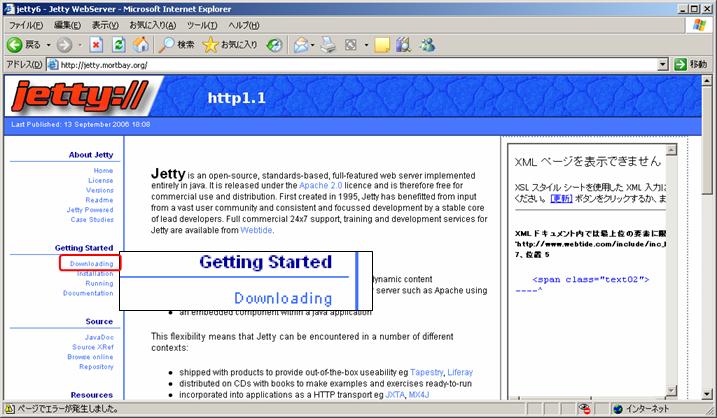The image size is (717, 418).
Task: Refresh the page with the green arrows icon
Action: tap(118, 44)
